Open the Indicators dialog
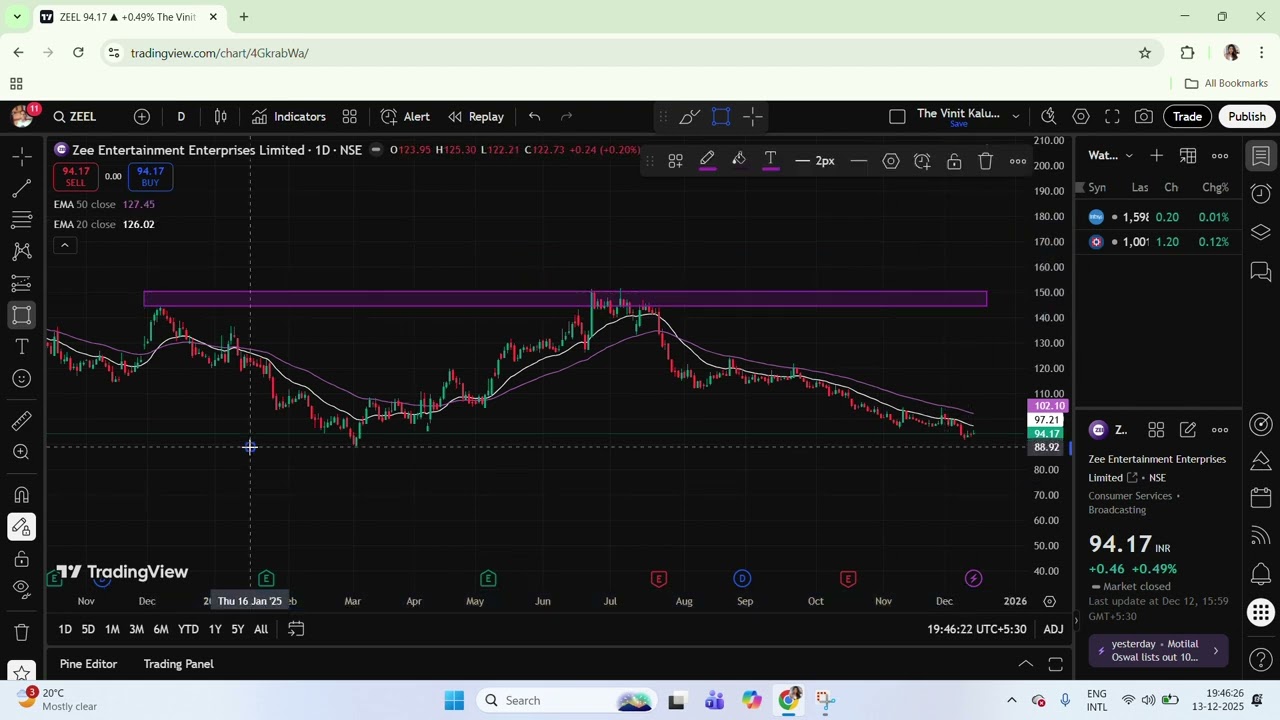This screenshot has width=1280, height=720. pos(288,117)
